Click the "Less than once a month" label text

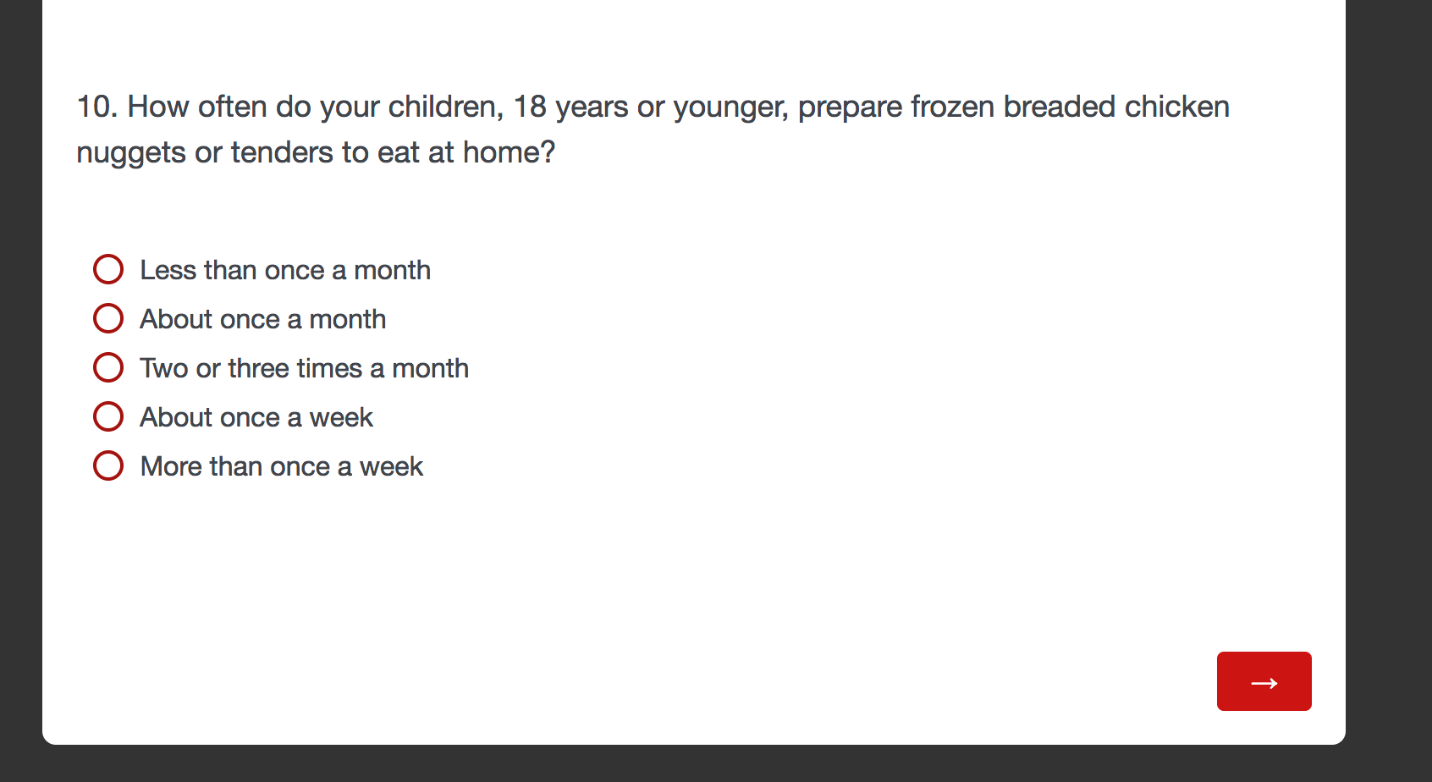pos(285,270)
